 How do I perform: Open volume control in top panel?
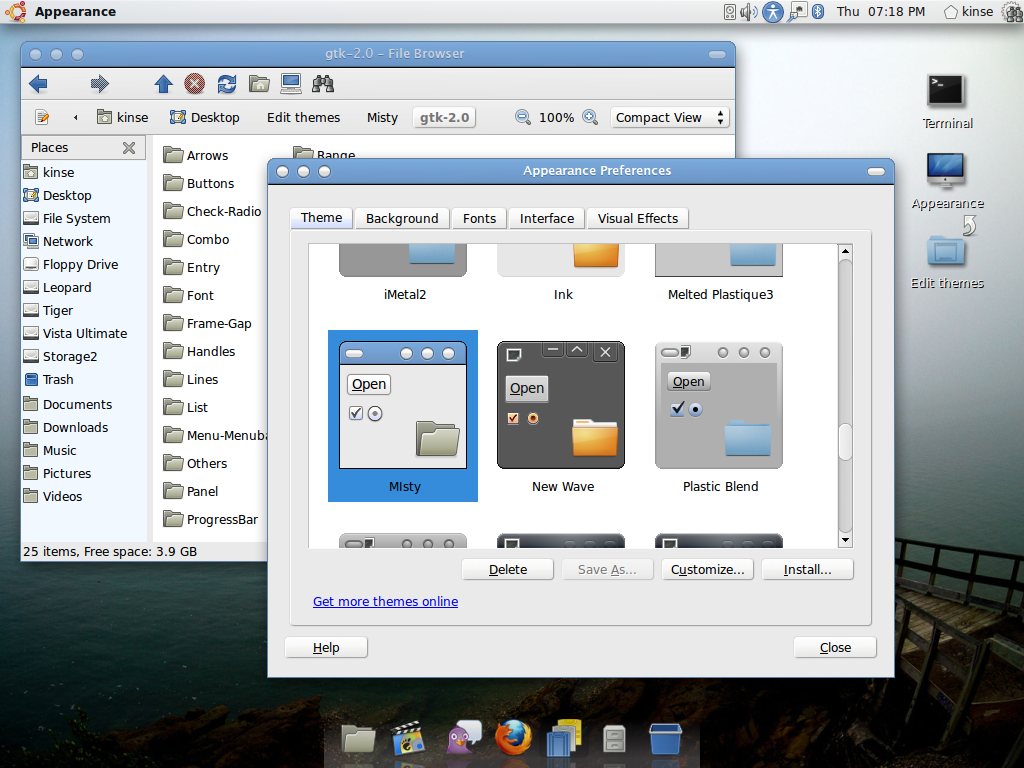[x=748, y=12]
